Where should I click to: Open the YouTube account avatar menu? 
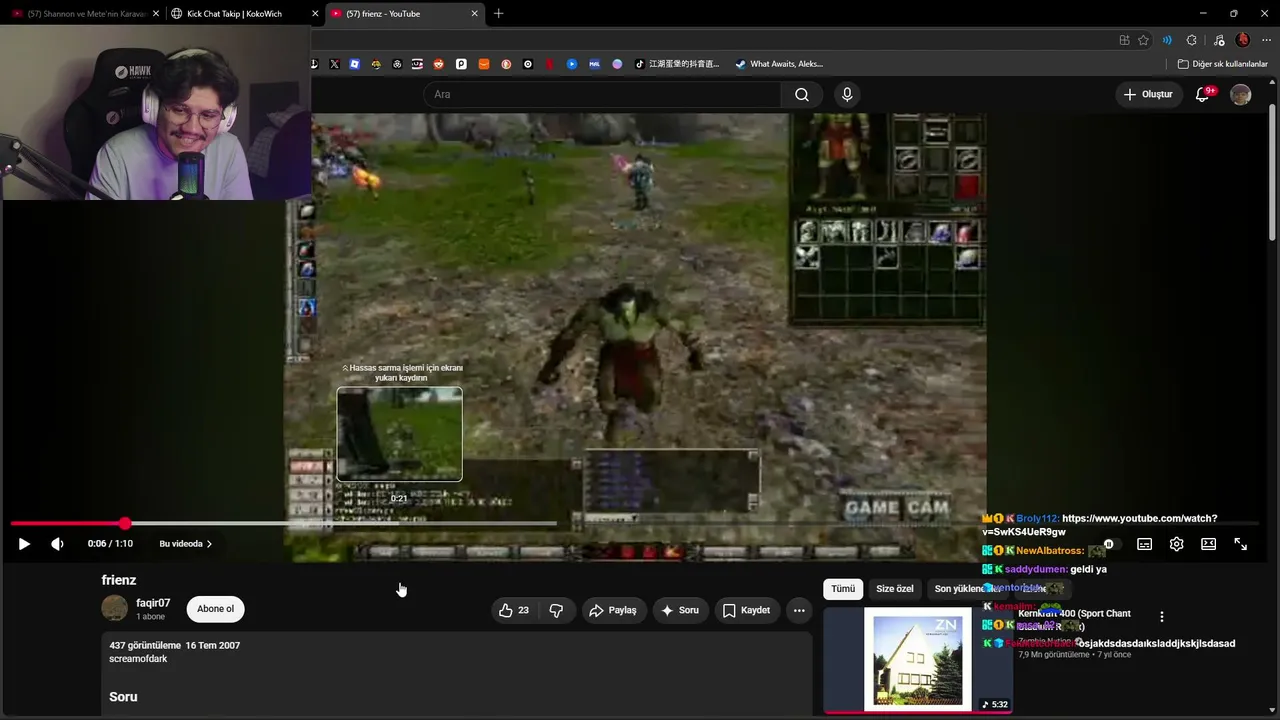coord(1241,94)
